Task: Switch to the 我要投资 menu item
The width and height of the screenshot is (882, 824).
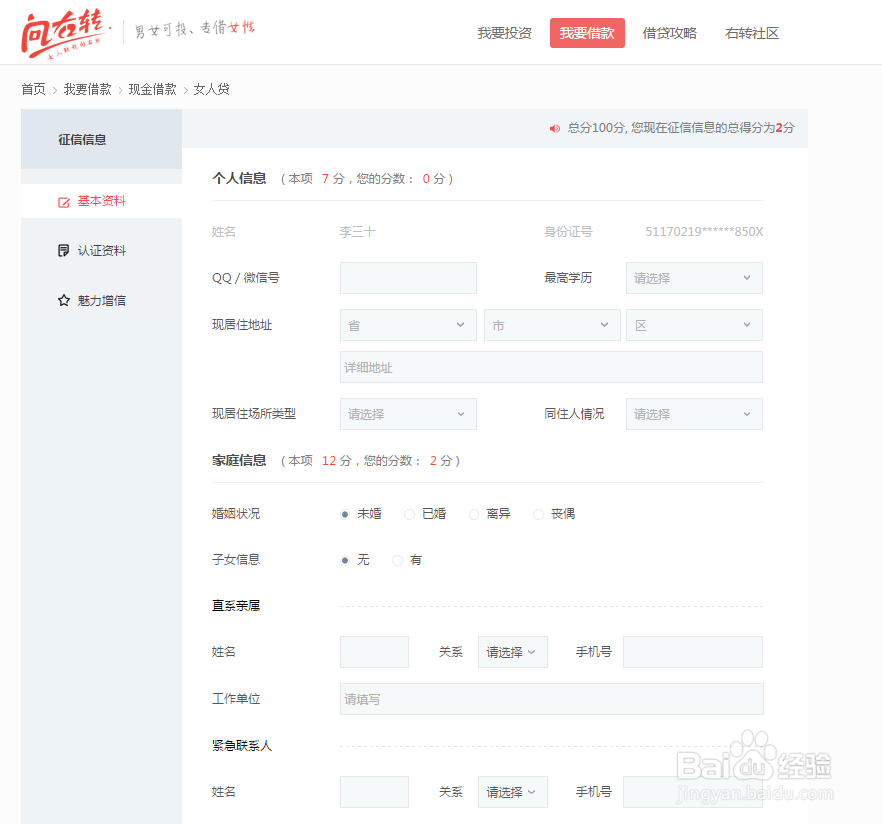Action: pyautogui.click(x=504, y=32)
